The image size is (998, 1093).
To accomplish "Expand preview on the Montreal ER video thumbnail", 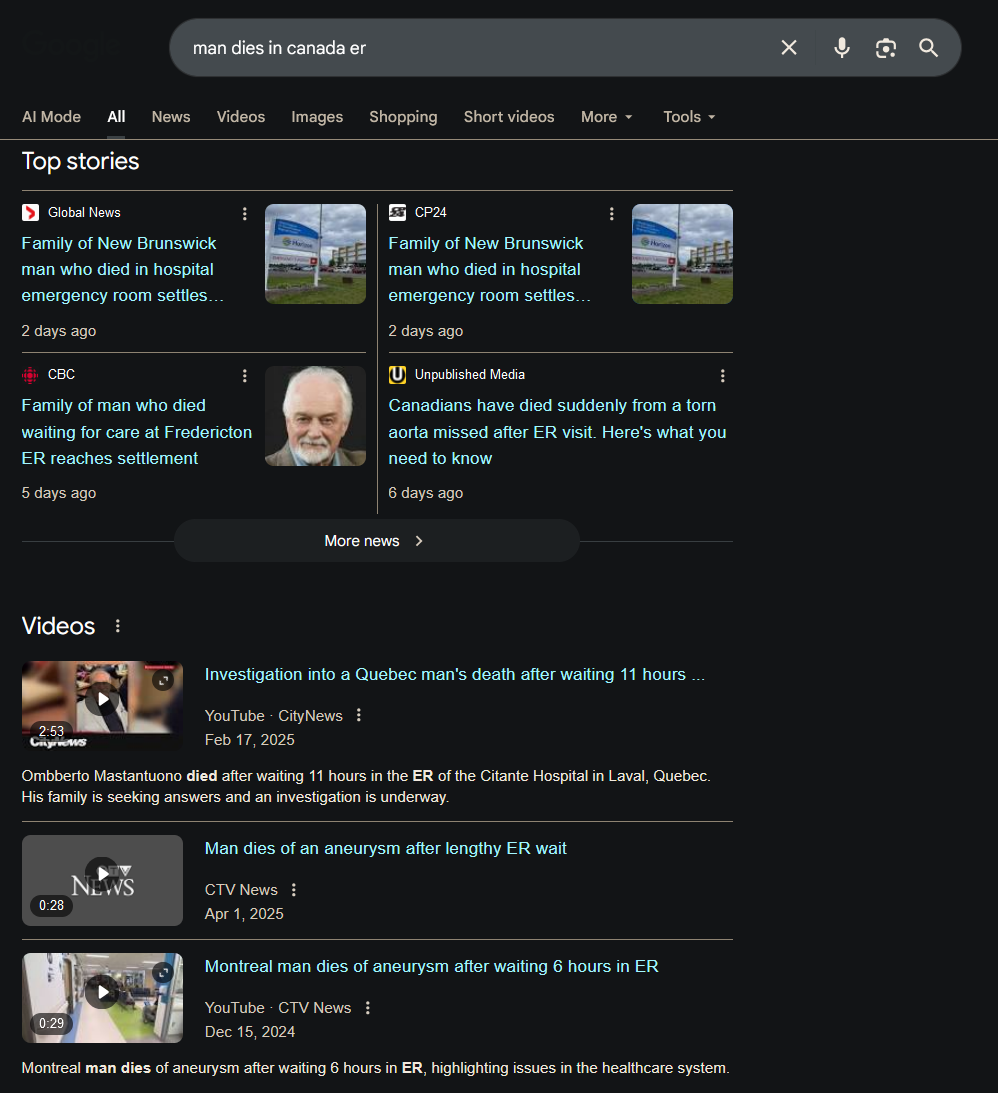I will [x=163, y=972].
